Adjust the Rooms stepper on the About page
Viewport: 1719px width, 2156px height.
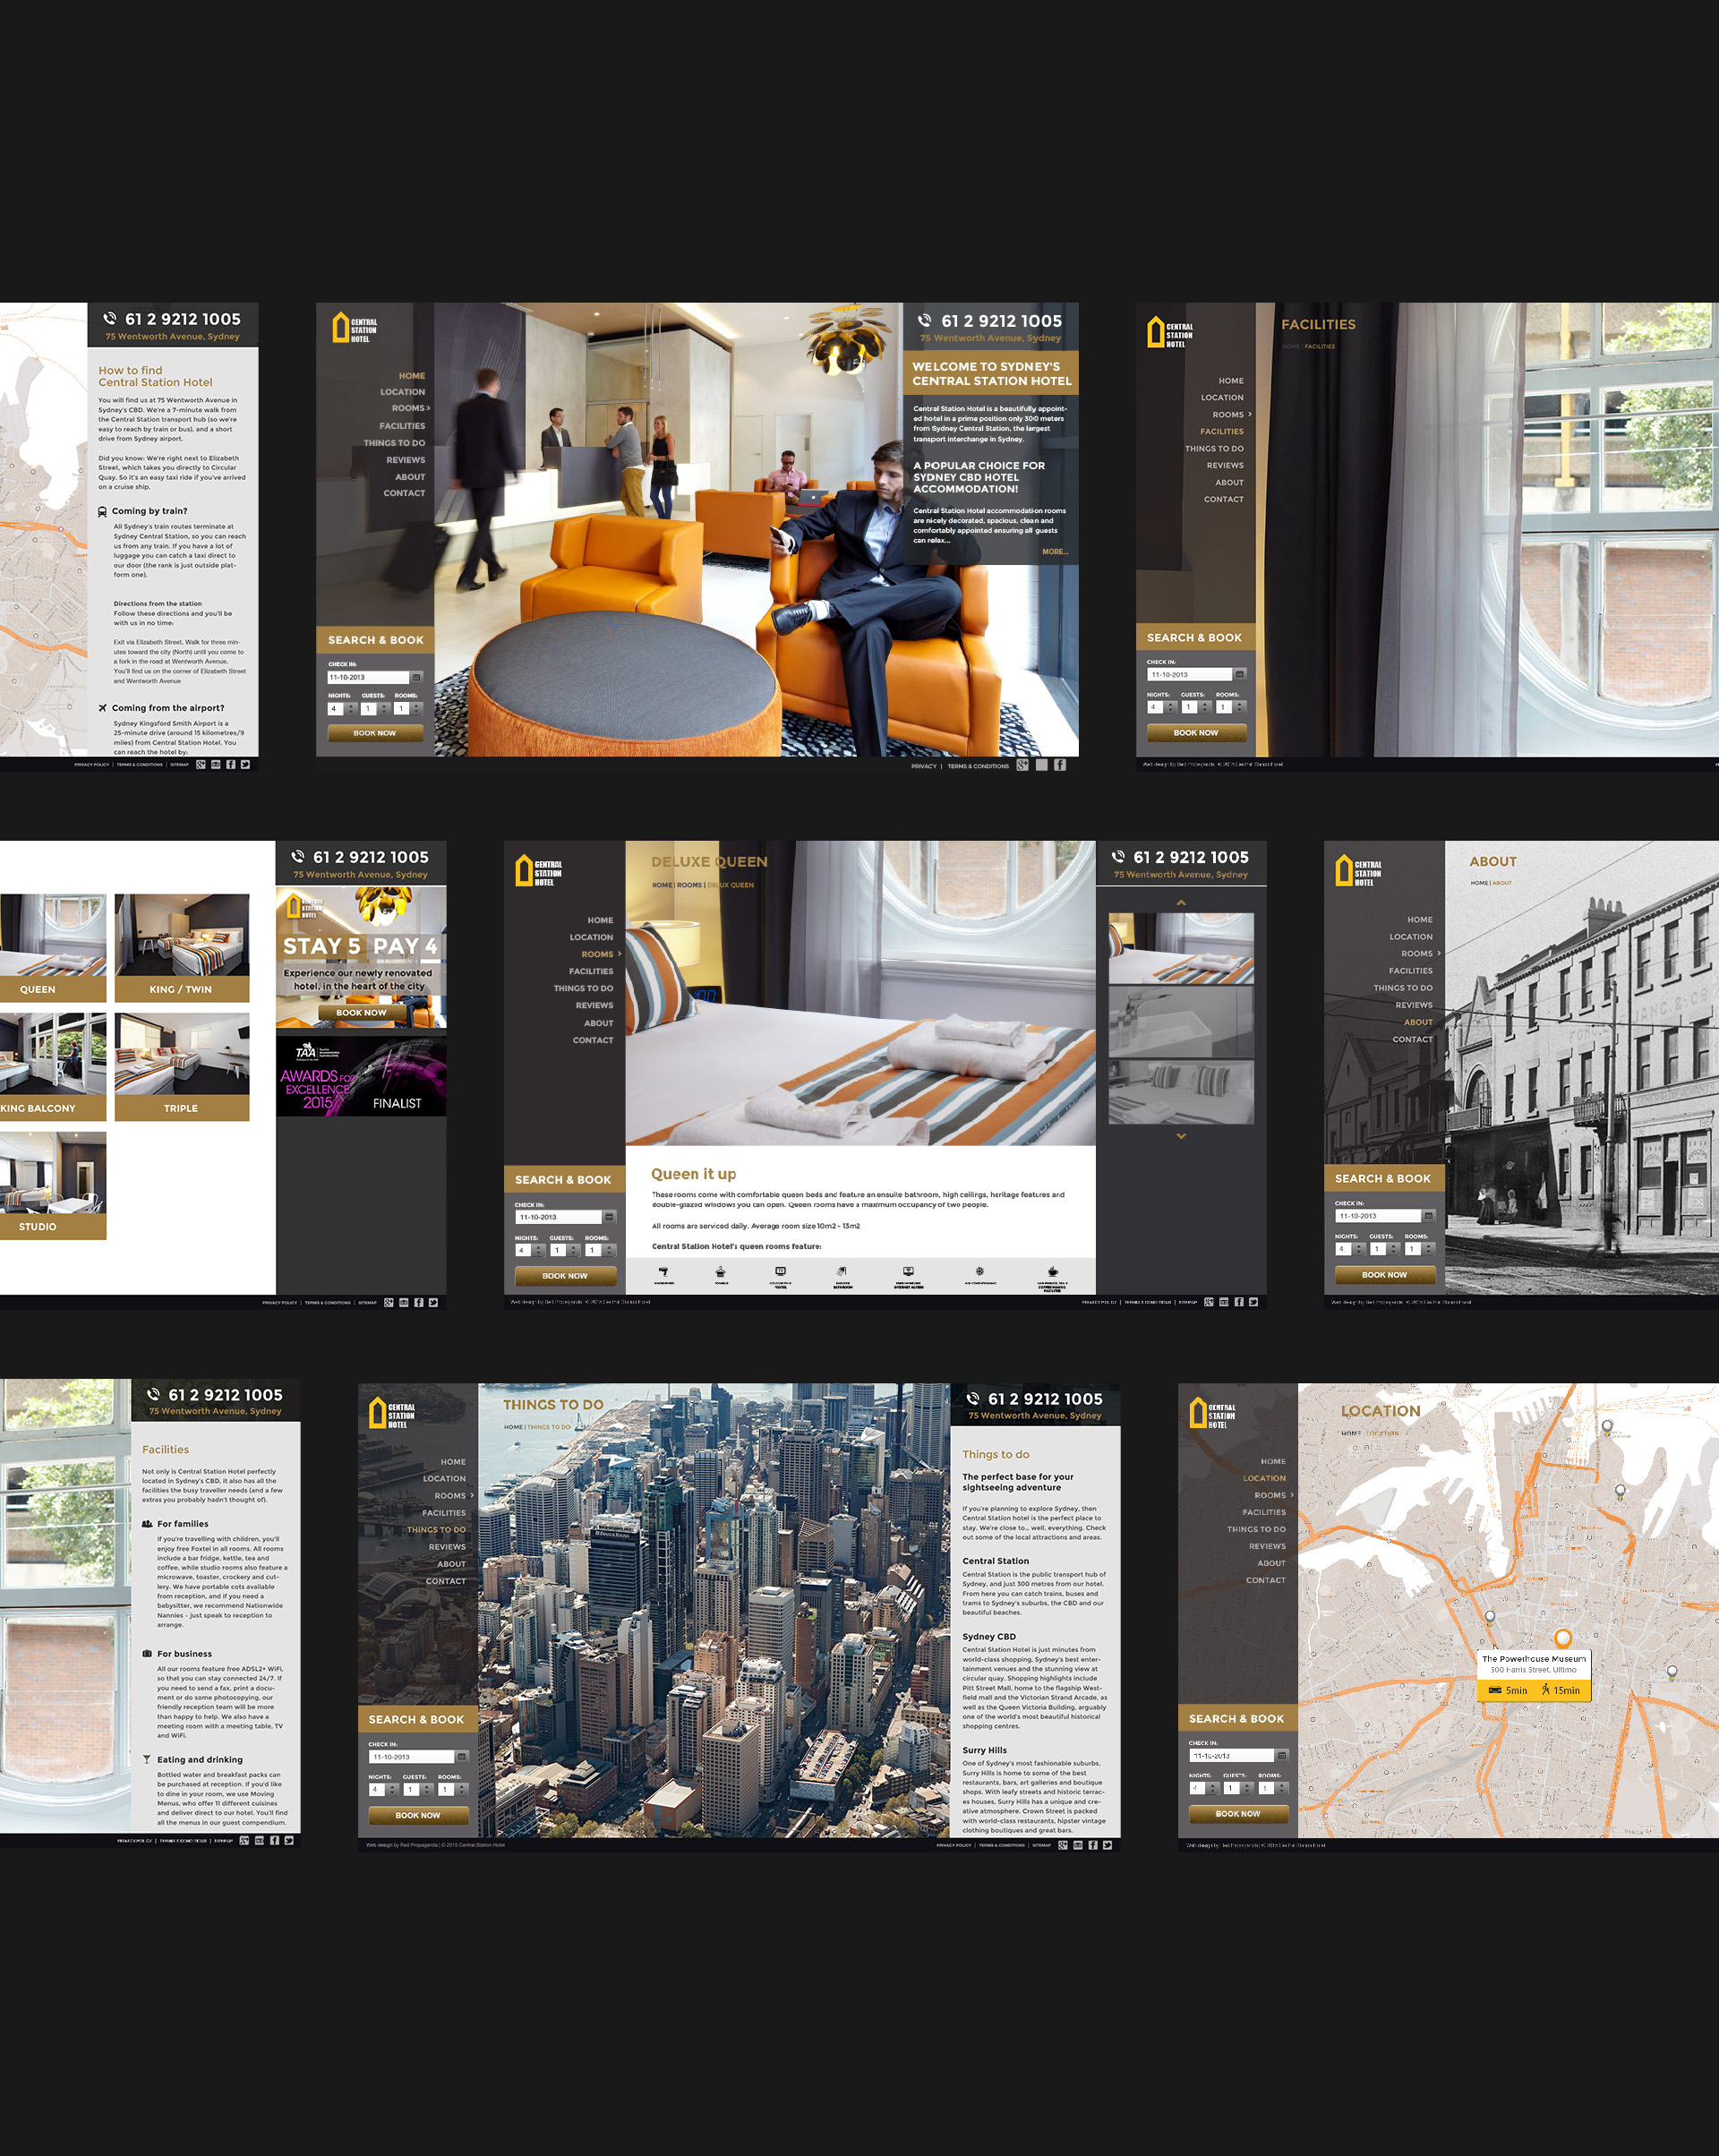tap(1429, 1249)
